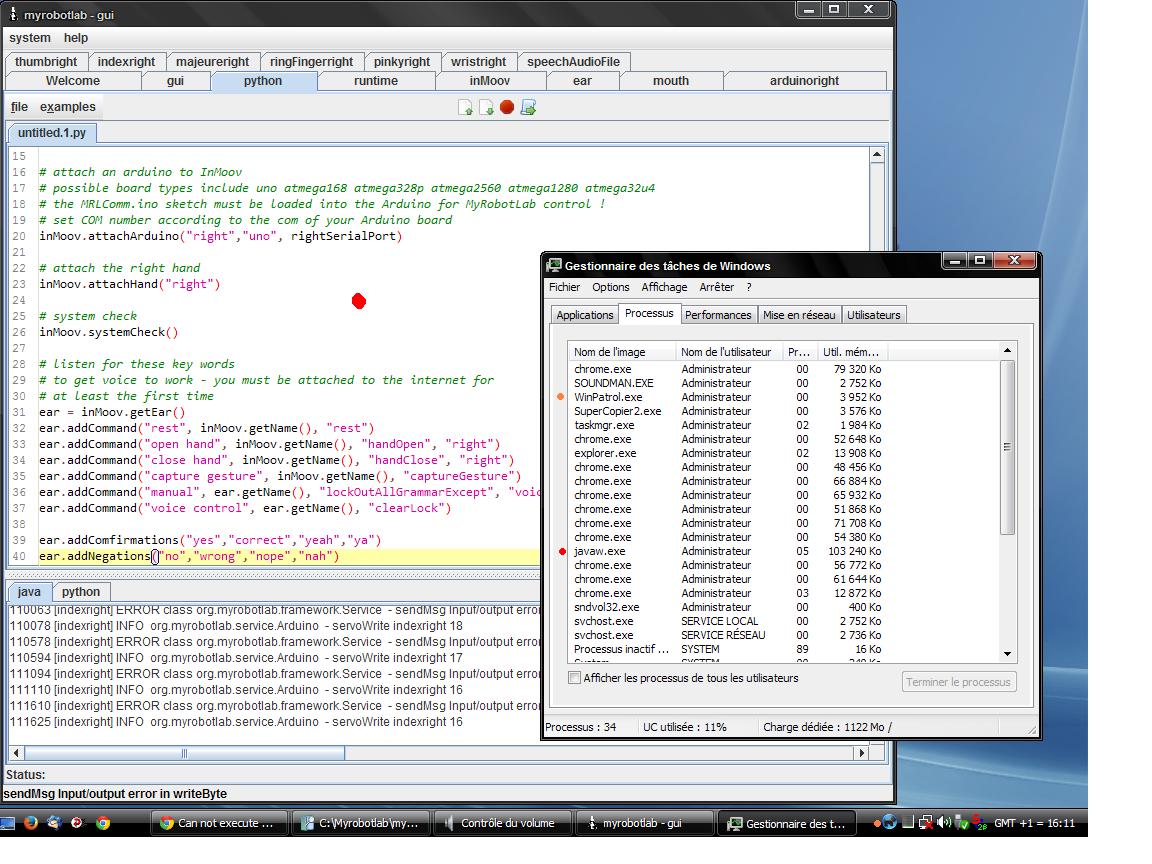
Task: Switch to the arduinoright tab
Action: (x=804, y=81)
